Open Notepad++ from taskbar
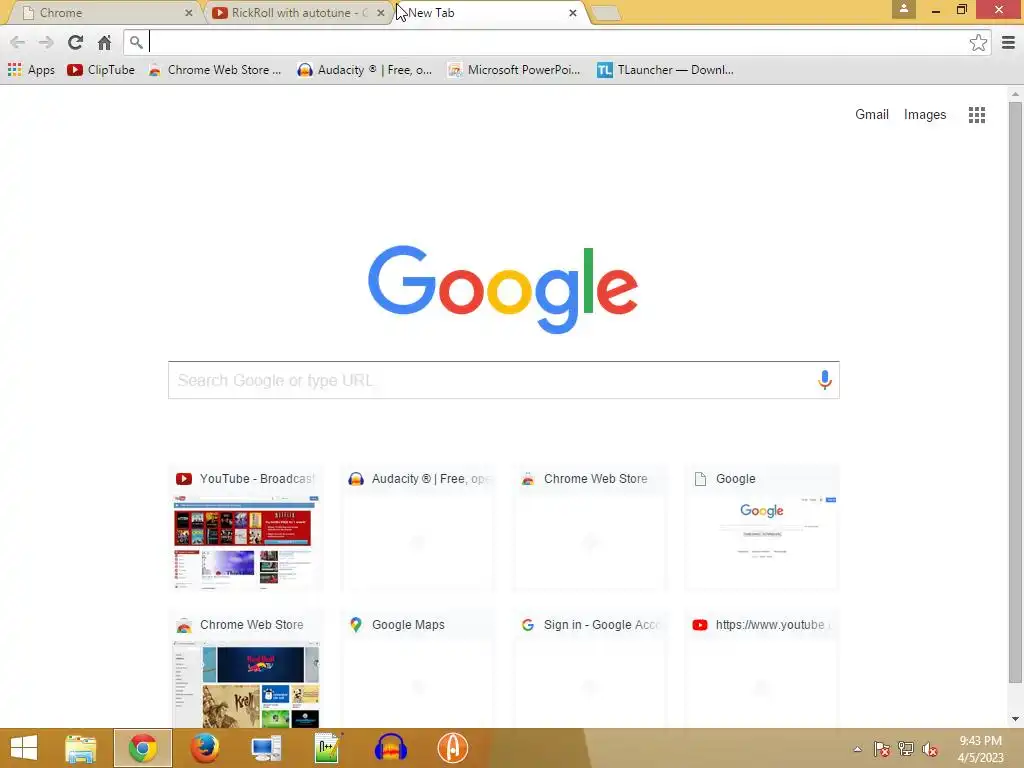 pyautogui.click(x=328, y=748)
